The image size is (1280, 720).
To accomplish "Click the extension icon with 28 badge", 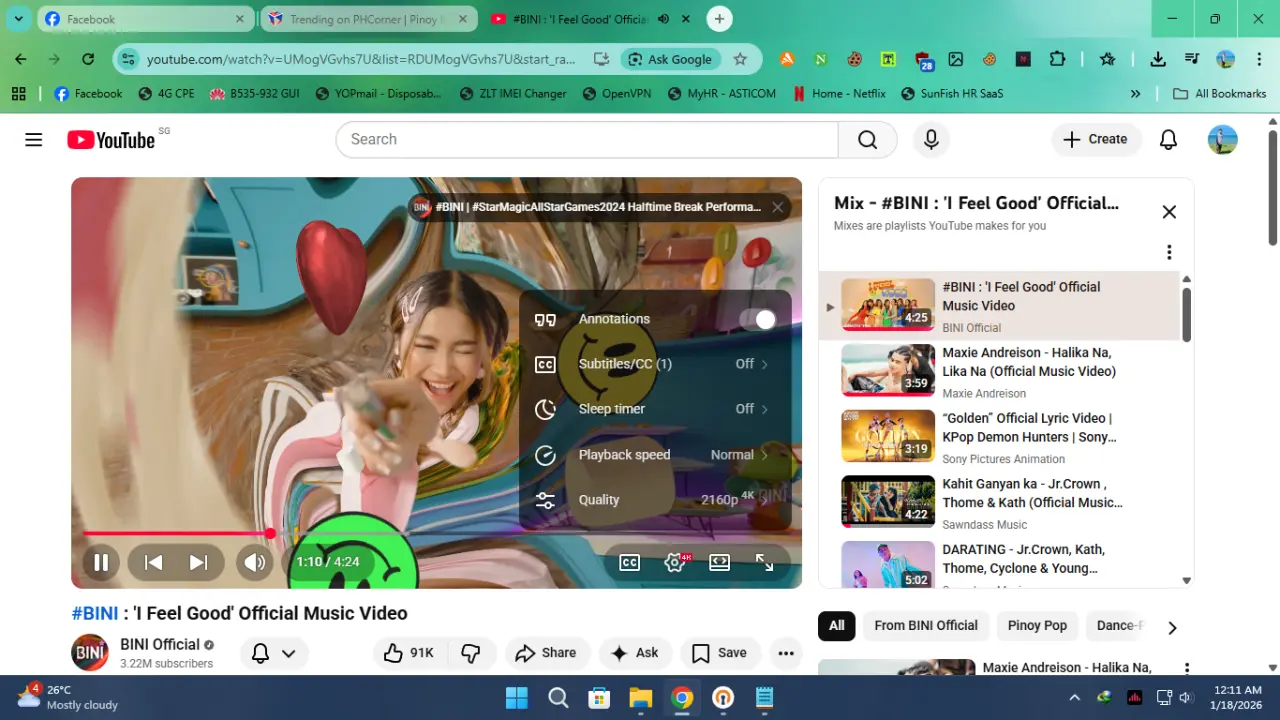I will 923,60.
